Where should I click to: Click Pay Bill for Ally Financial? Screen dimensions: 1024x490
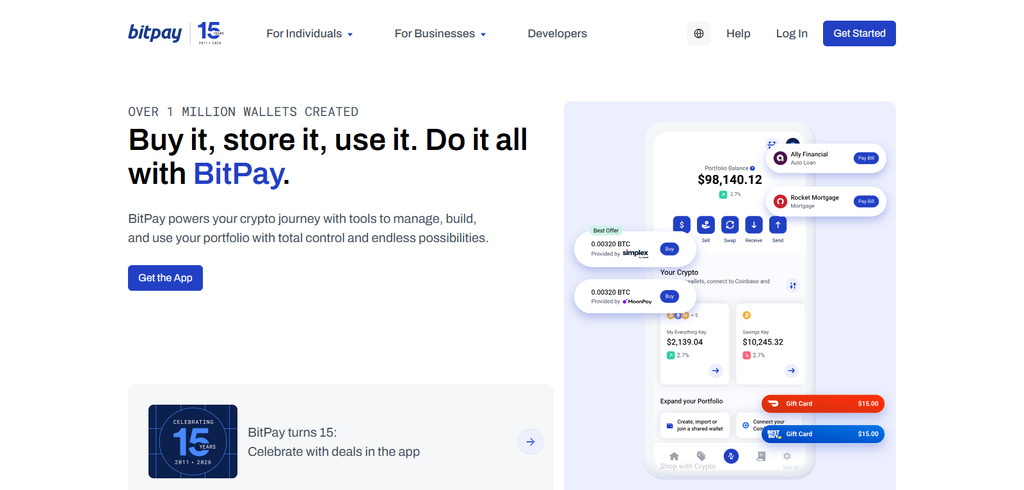click(x=866, y=158)
